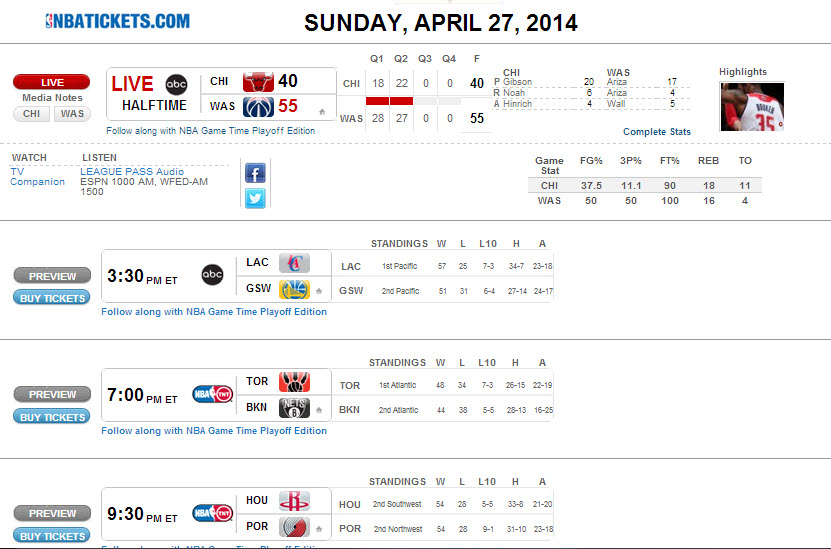The height and width of the screenshot is (549, 831).
Task: Open the Complete Stats link
Action: tap(657, 132)
